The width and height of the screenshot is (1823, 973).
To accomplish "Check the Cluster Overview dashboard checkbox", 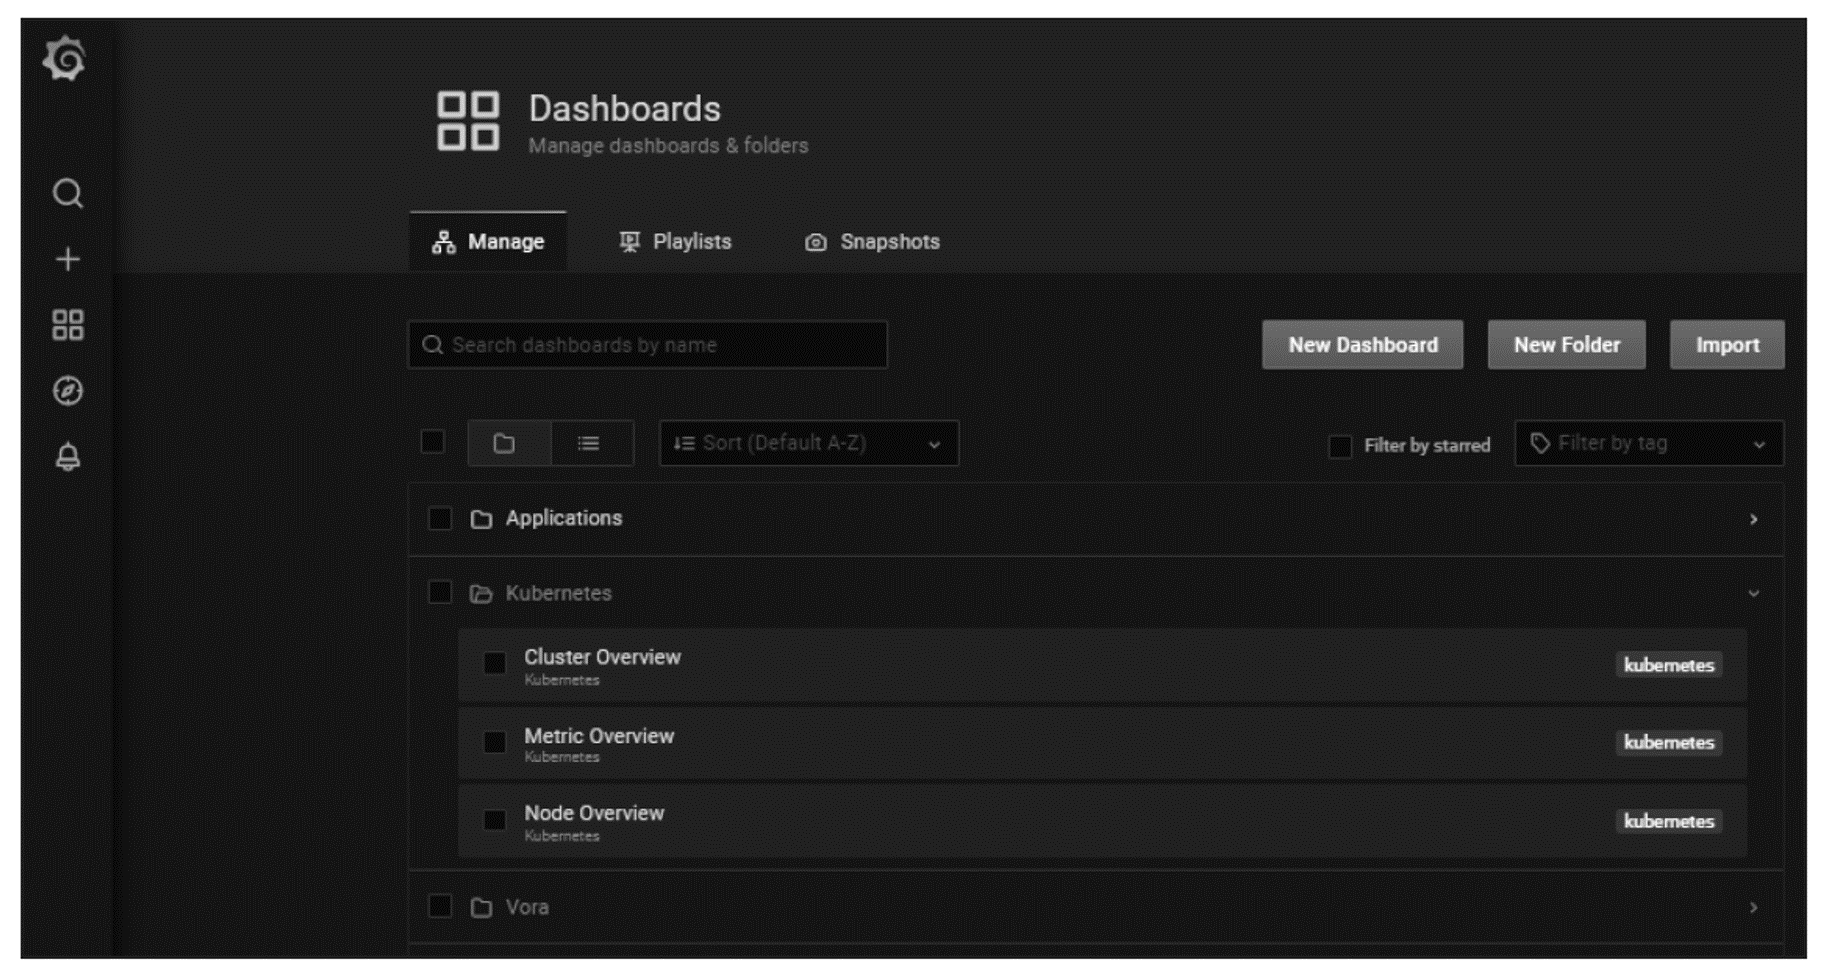I will point(494,664).
